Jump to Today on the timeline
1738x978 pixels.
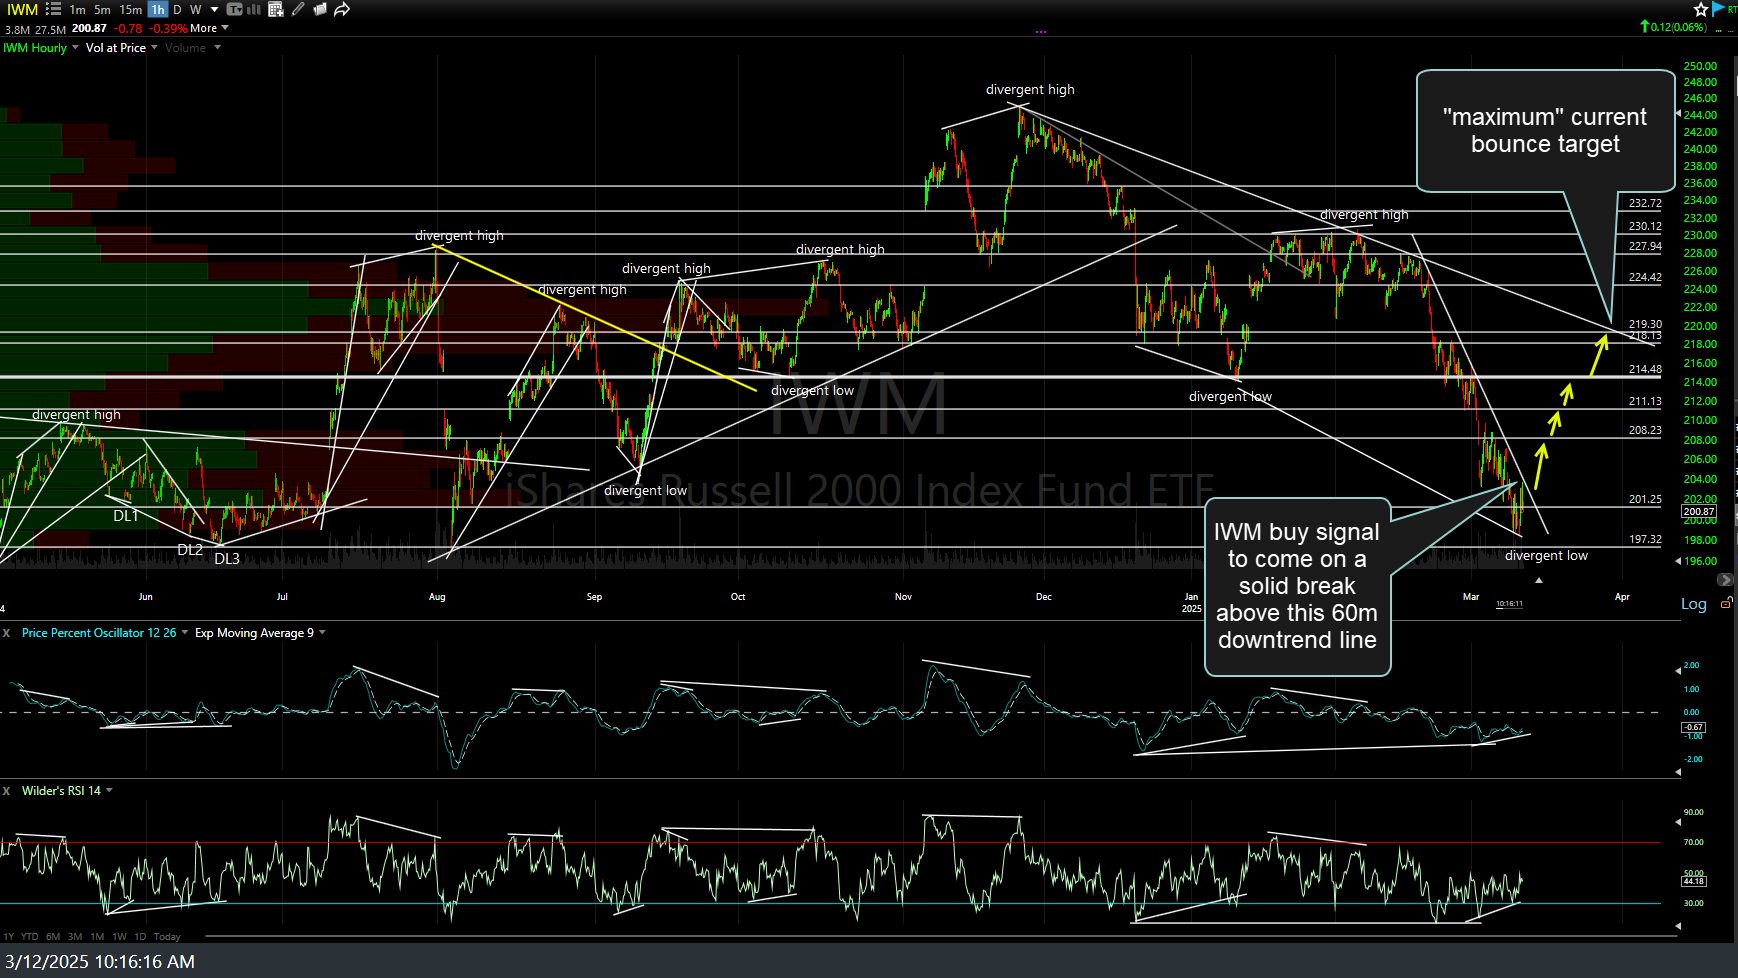pos(167,937)
